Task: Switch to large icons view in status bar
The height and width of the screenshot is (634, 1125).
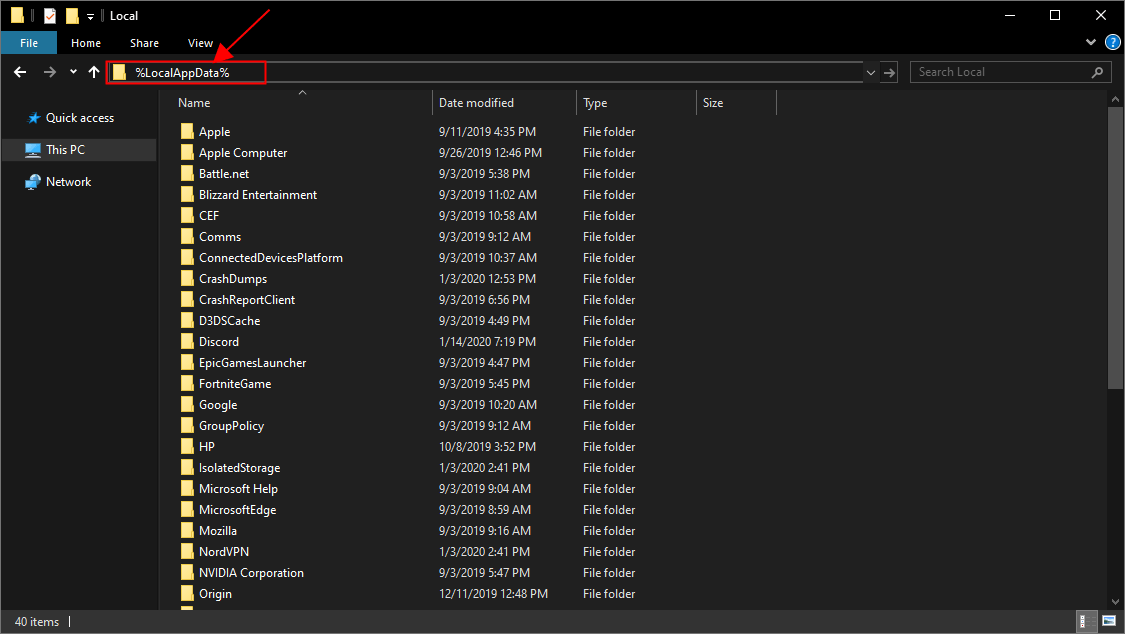Action: [x=1107, y=622]
